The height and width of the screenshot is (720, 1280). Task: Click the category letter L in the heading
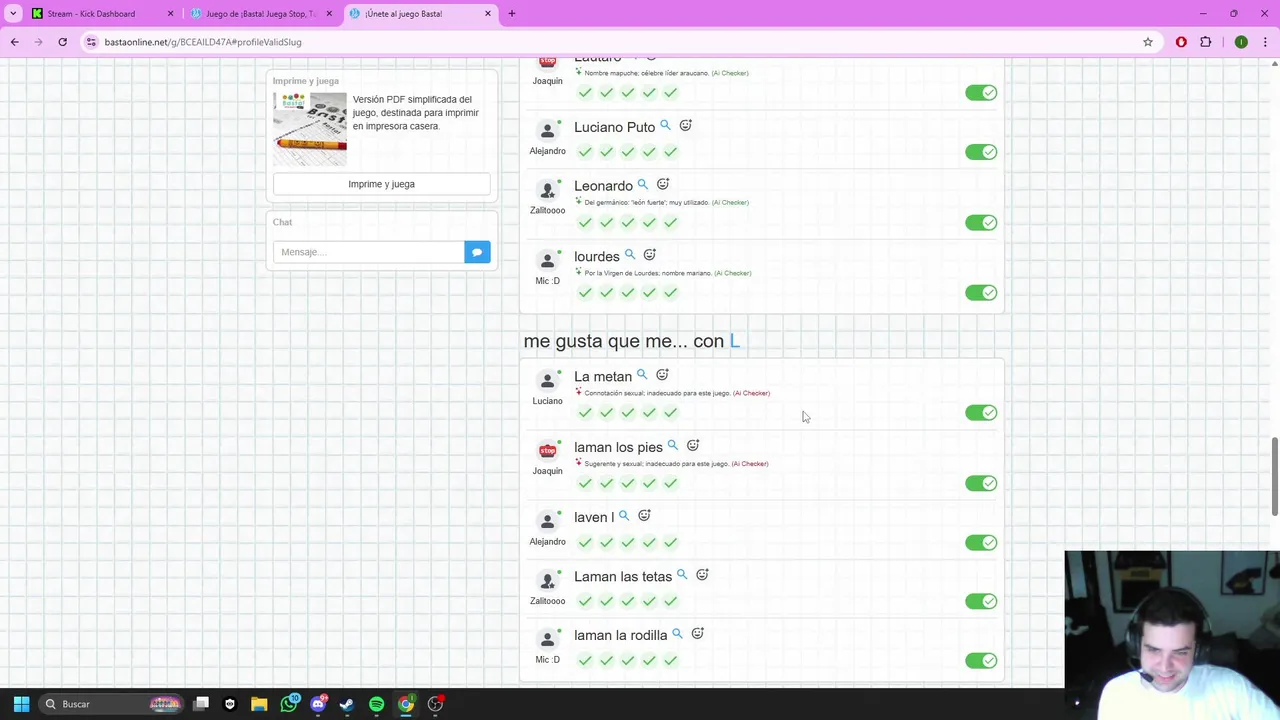[734, 341]
